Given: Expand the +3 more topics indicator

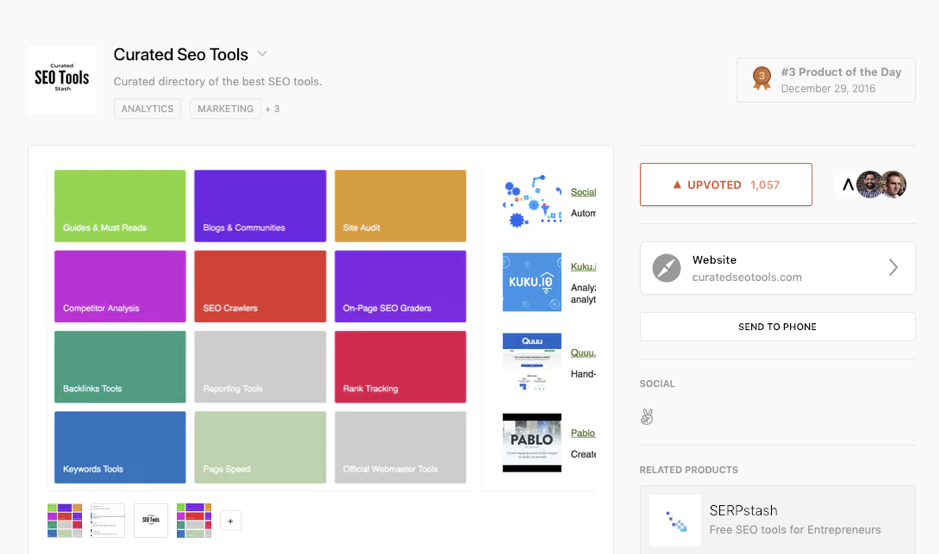Looking at the screenshot, I should [x=272, y=109].
